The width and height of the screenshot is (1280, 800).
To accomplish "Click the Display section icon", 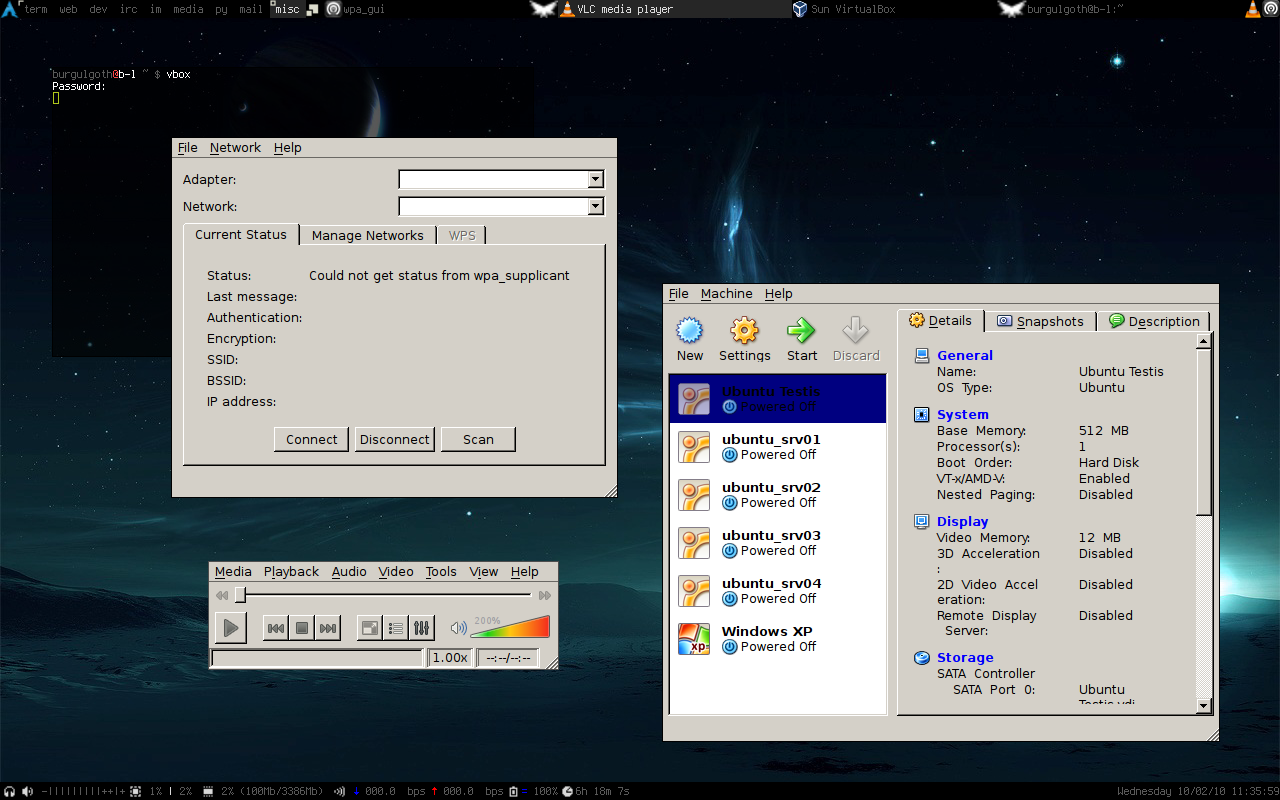I will pyautogui.click(x=921, y=521).
